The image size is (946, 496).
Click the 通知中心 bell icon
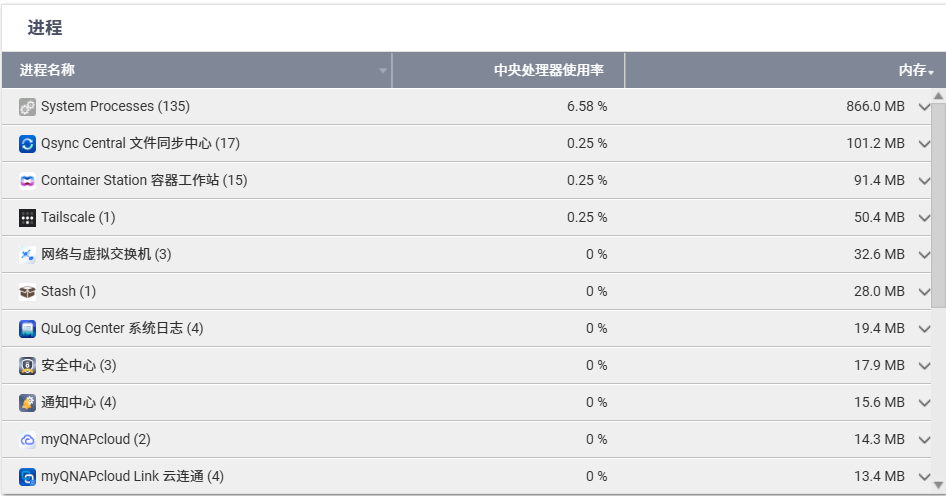tap(27, 403)
